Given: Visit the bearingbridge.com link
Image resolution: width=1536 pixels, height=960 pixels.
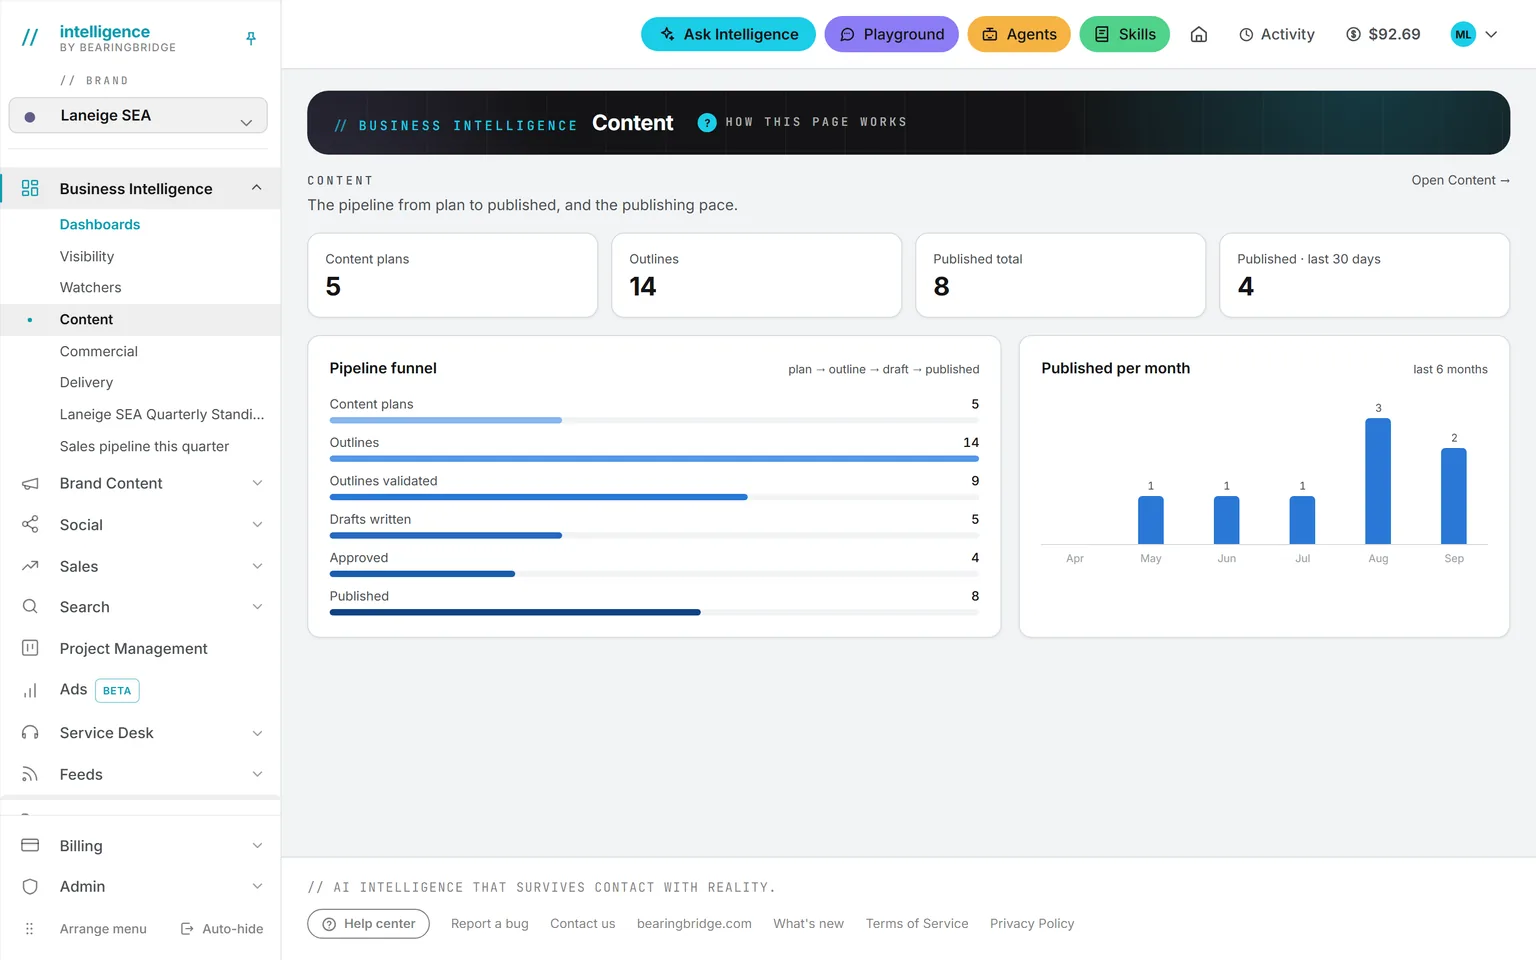Looking at the screenshot, I should (694, 924).
